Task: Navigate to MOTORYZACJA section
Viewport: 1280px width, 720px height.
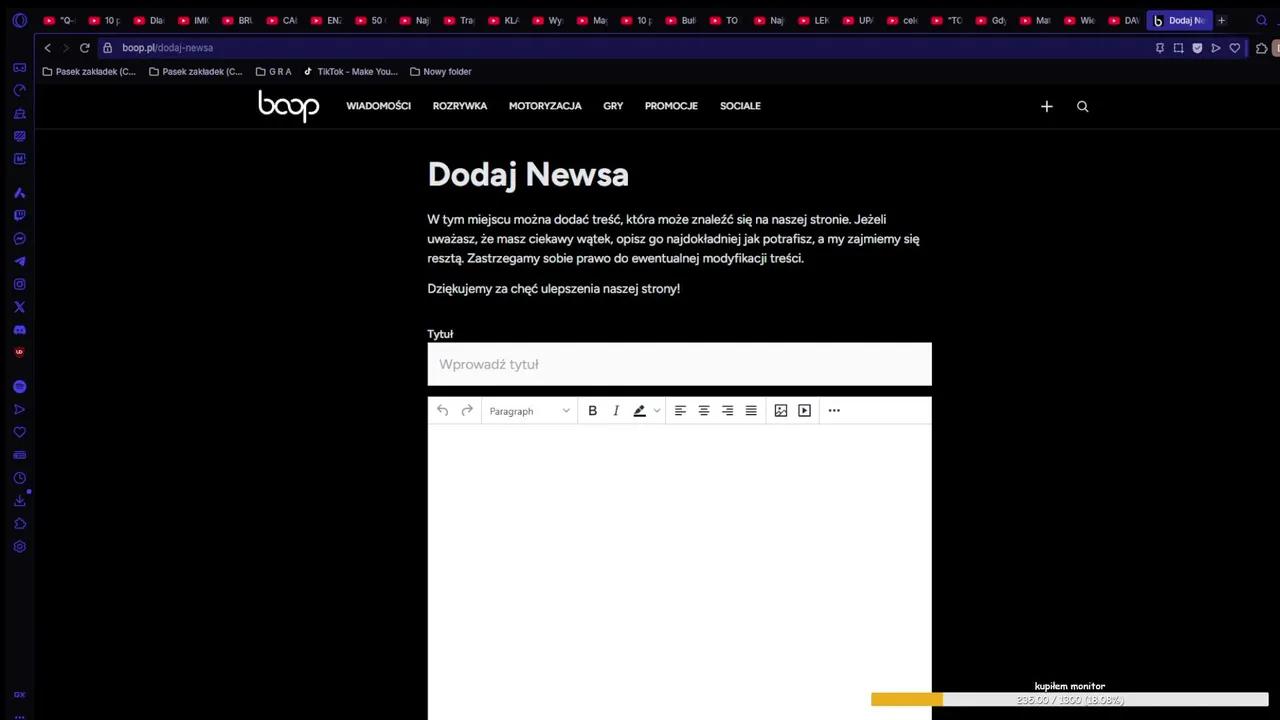Action: tap(545, 106)
